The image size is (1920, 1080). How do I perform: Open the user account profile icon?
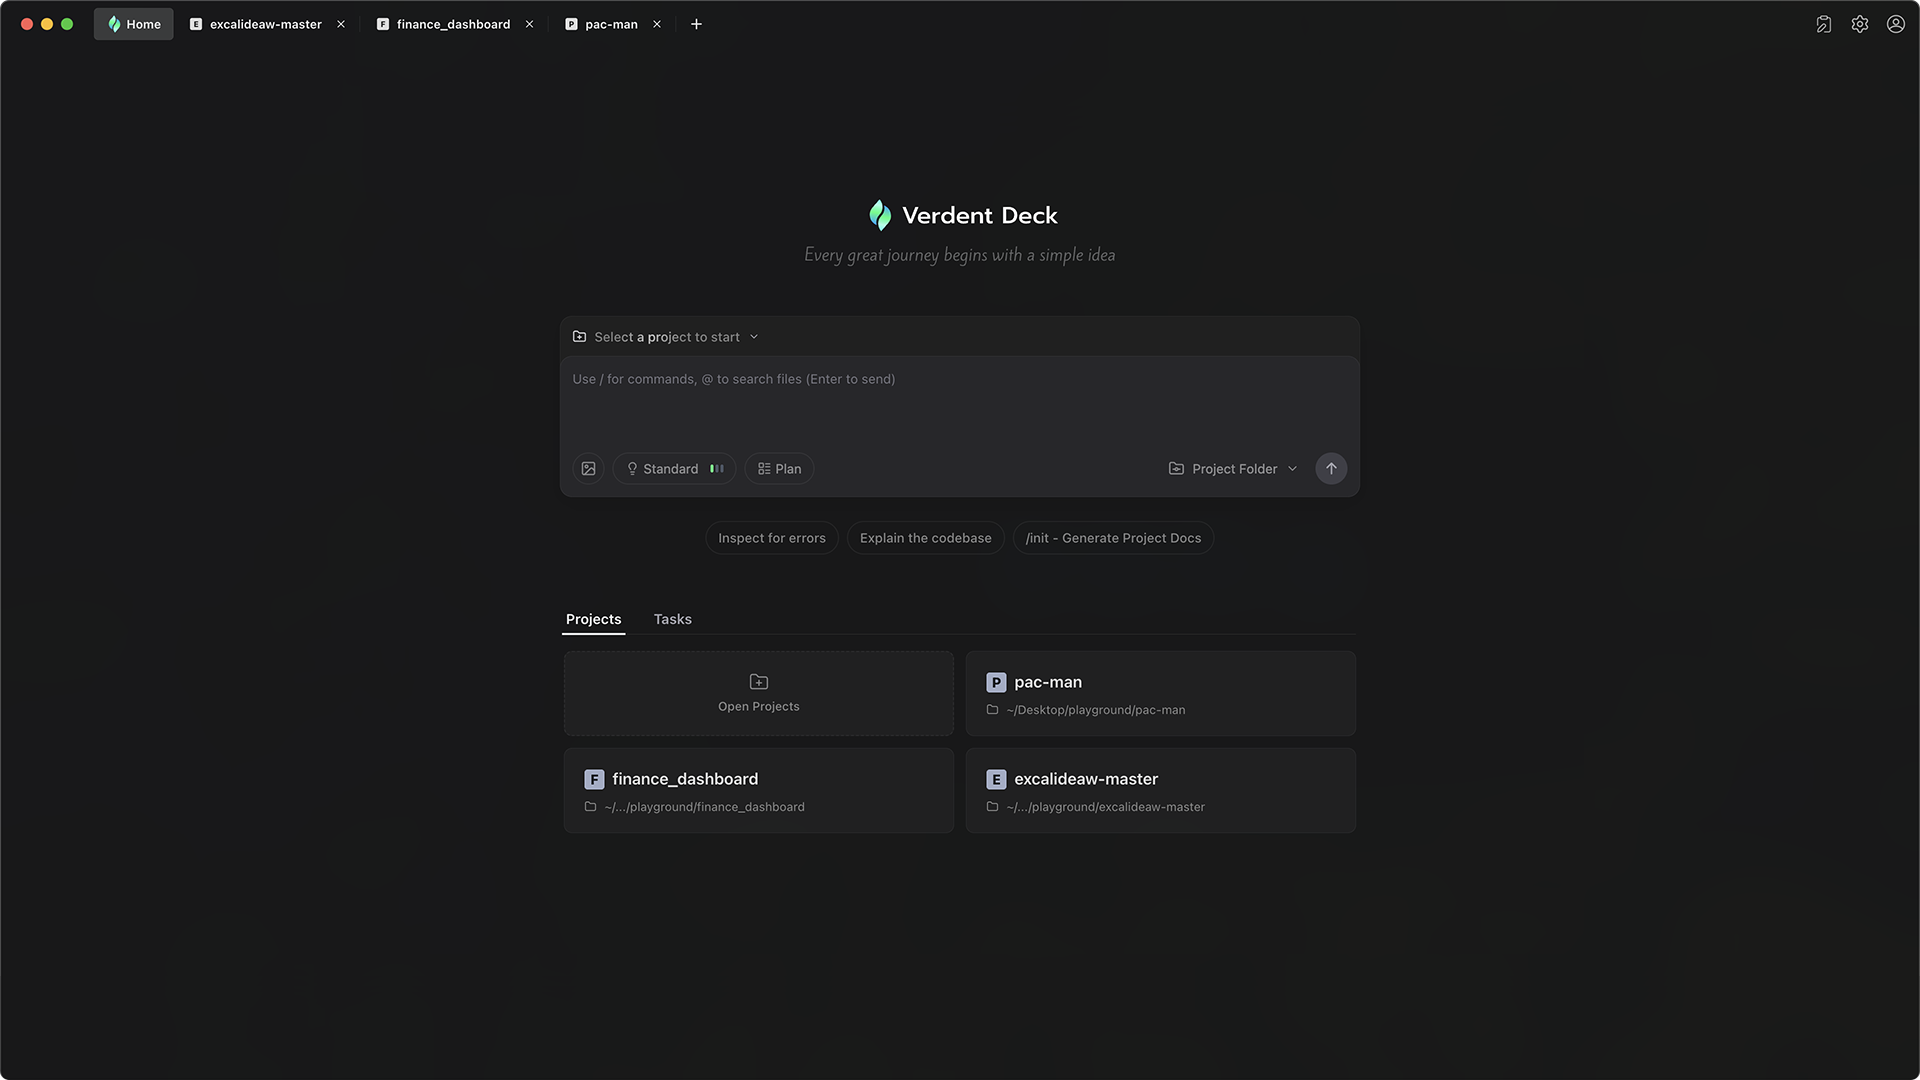(x=1895, y=24)
